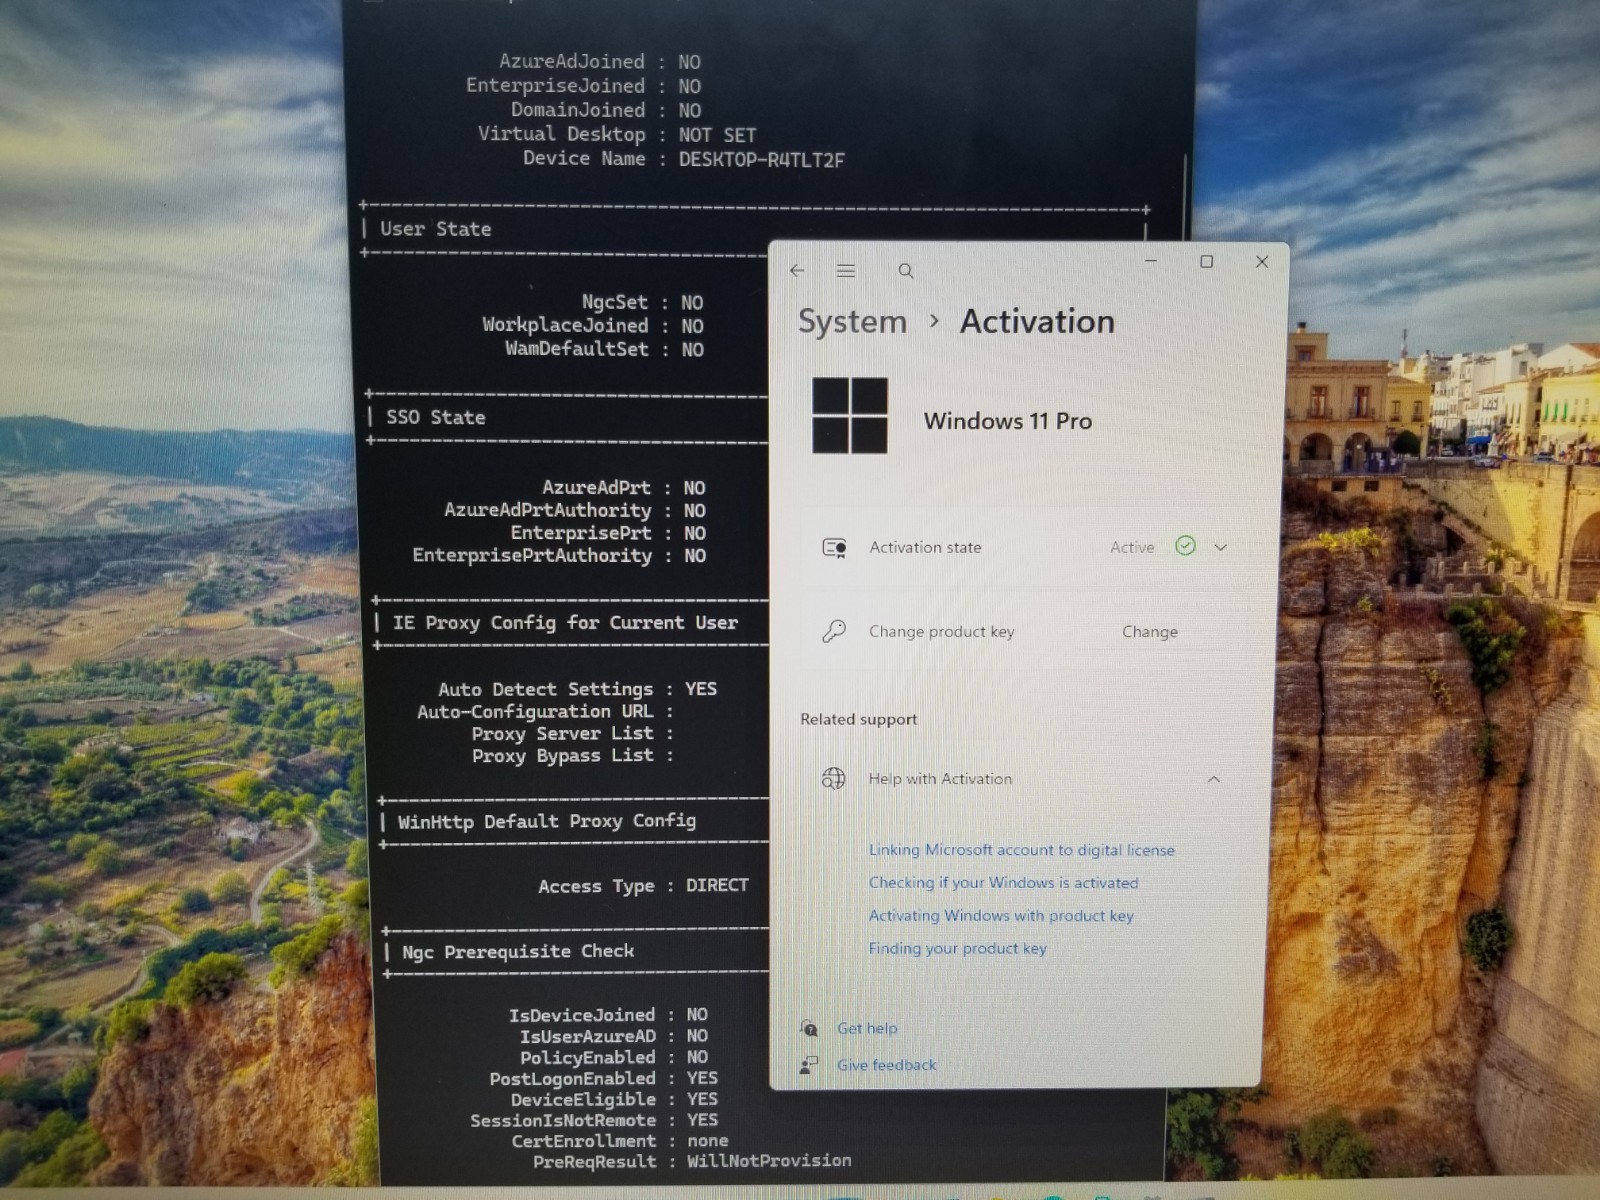Screen dimensions: 1600x1200
Task: Click the Activation breadcrumb heading
Action: click(x=1037, y=321)
